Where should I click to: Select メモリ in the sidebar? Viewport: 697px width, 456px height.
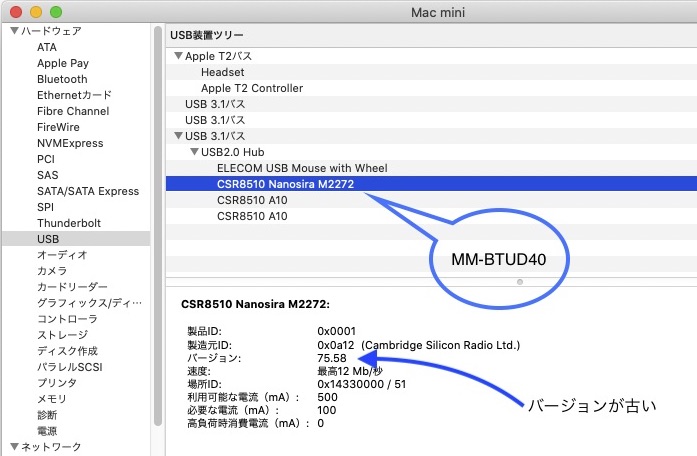(52, 399)
